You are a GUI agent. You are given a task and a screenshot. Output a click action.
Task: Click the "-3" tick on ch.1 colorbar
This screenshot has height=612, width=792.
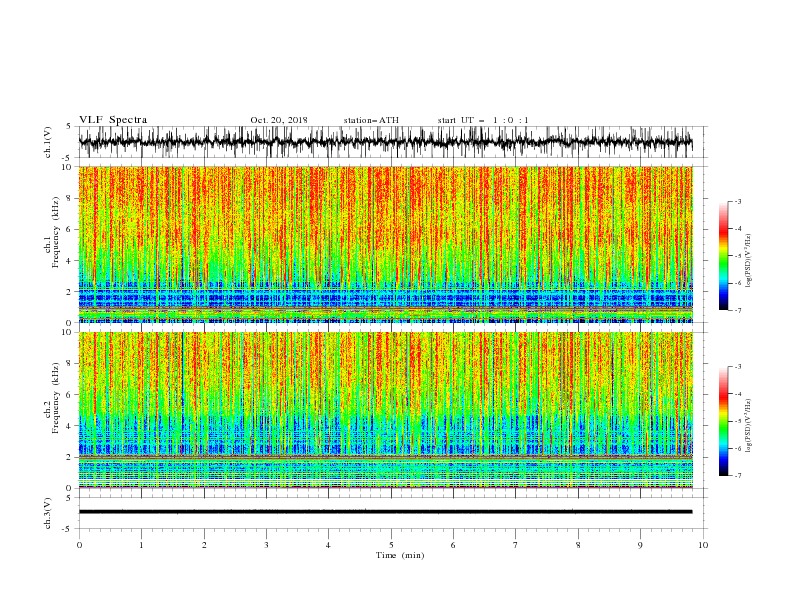737,201
